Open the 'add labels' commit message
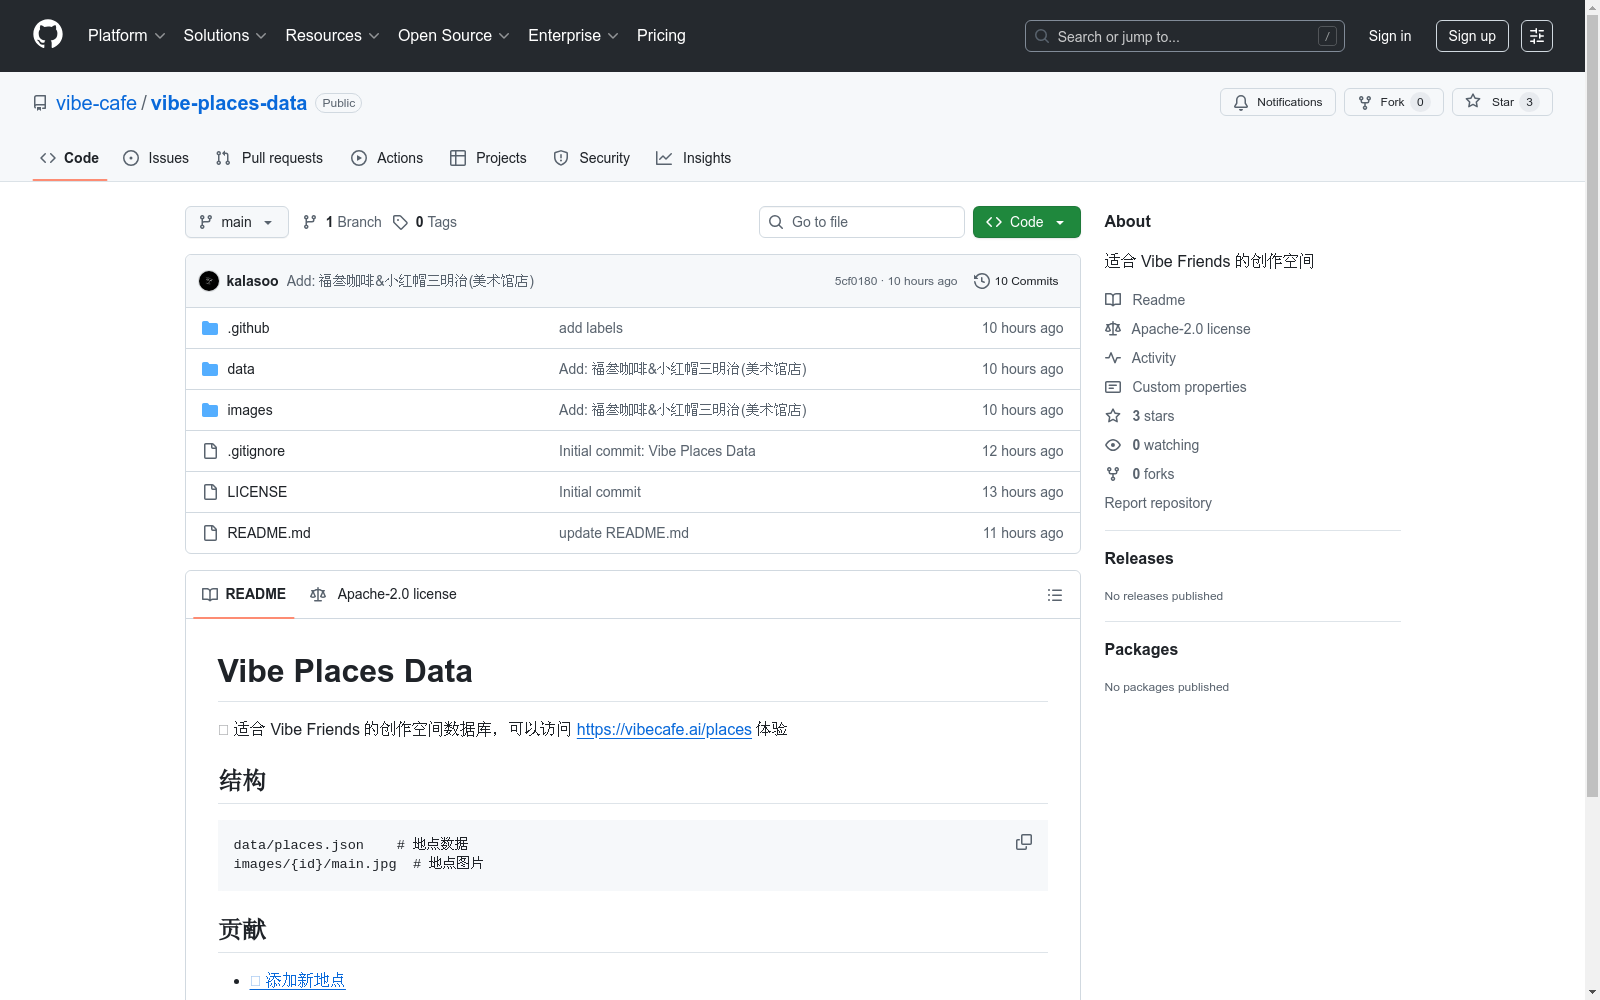The height and width of the screenshot is (1000, 1600). (x=591, y=328)
